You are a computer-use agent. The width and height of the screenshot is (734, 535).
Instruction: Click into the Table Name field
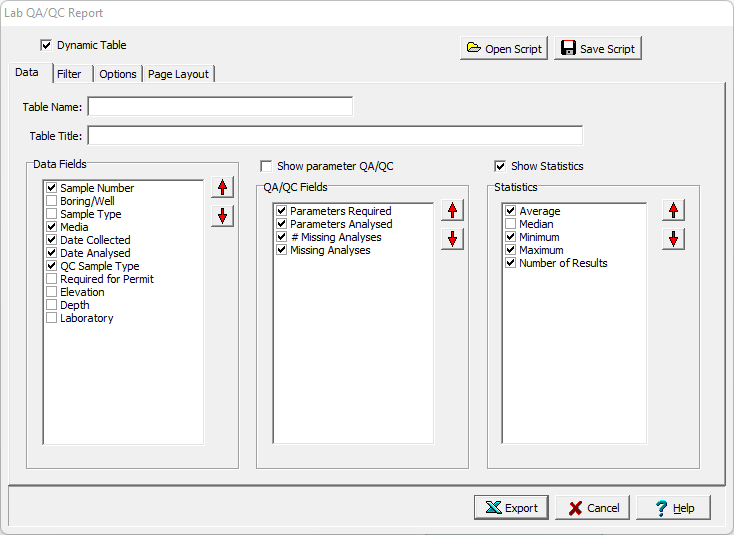coord(220,106)
